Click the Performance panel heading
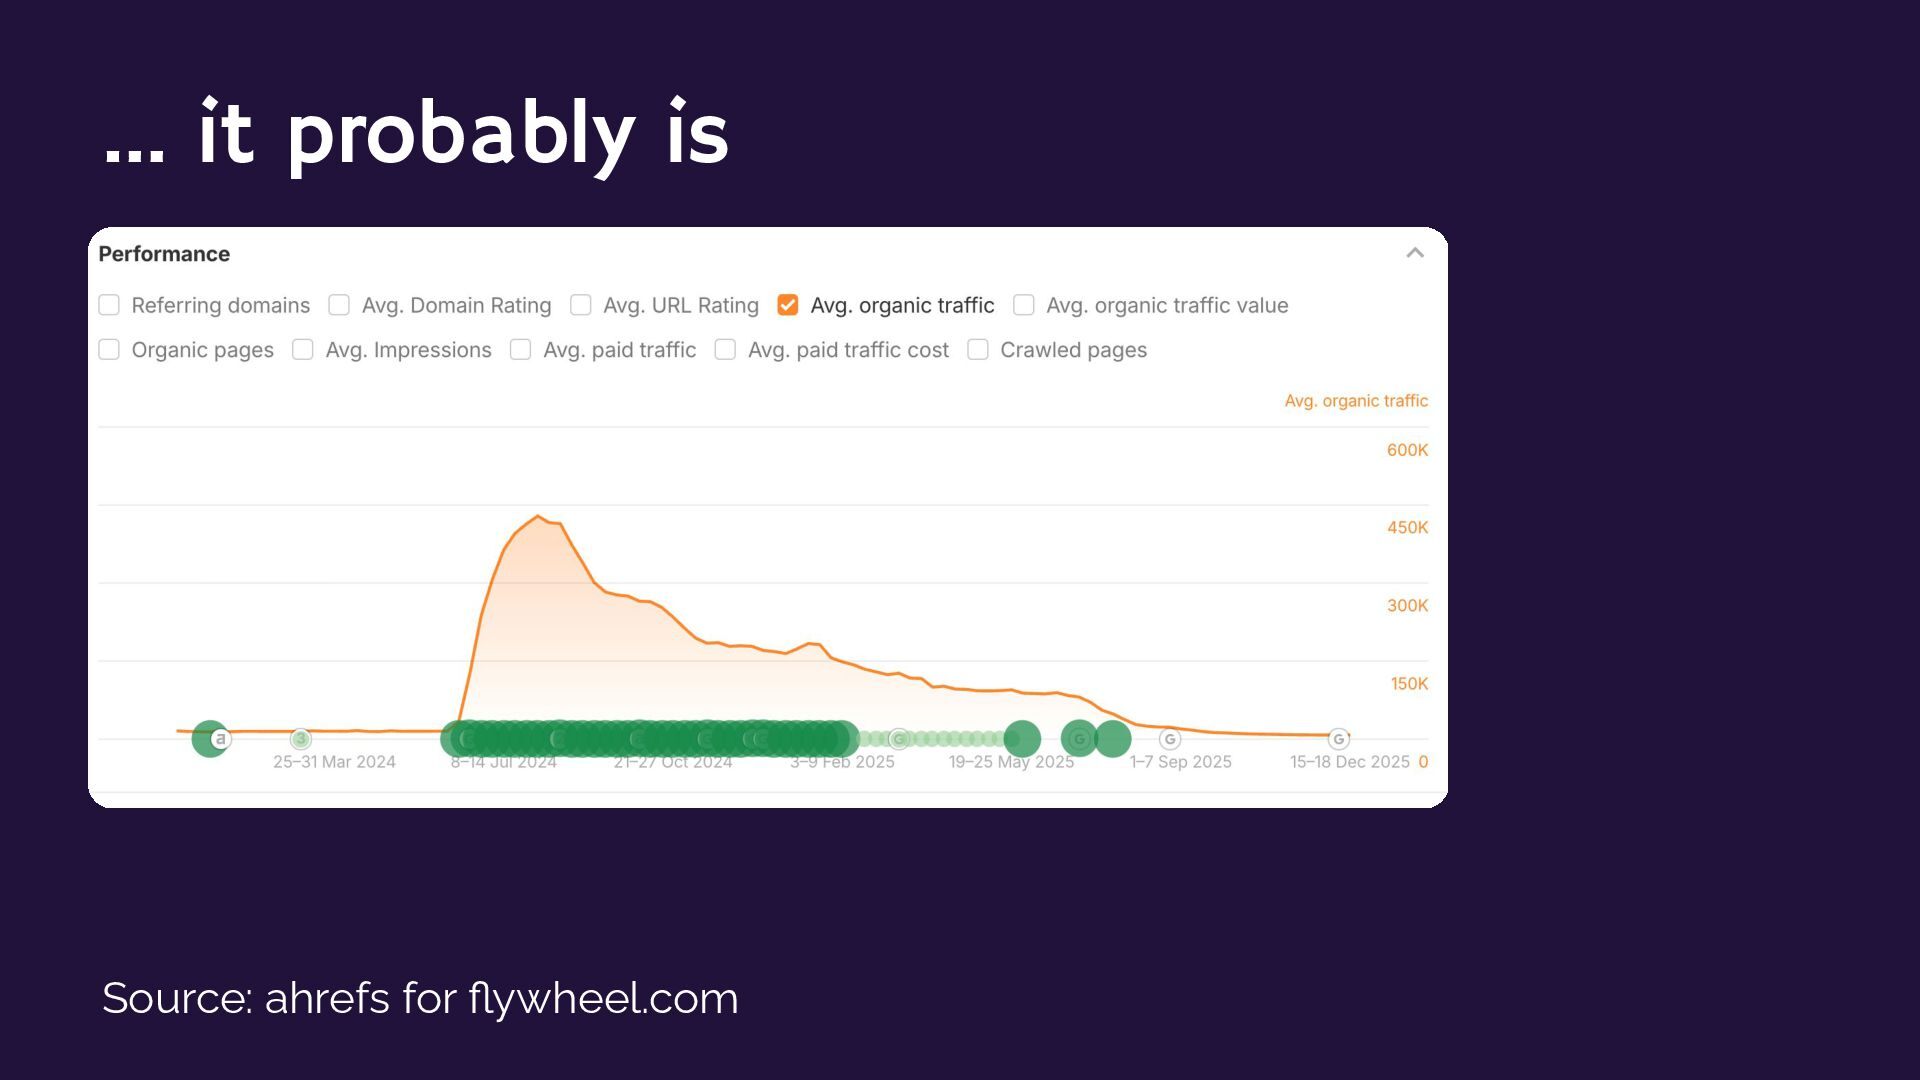 point(164,254)
